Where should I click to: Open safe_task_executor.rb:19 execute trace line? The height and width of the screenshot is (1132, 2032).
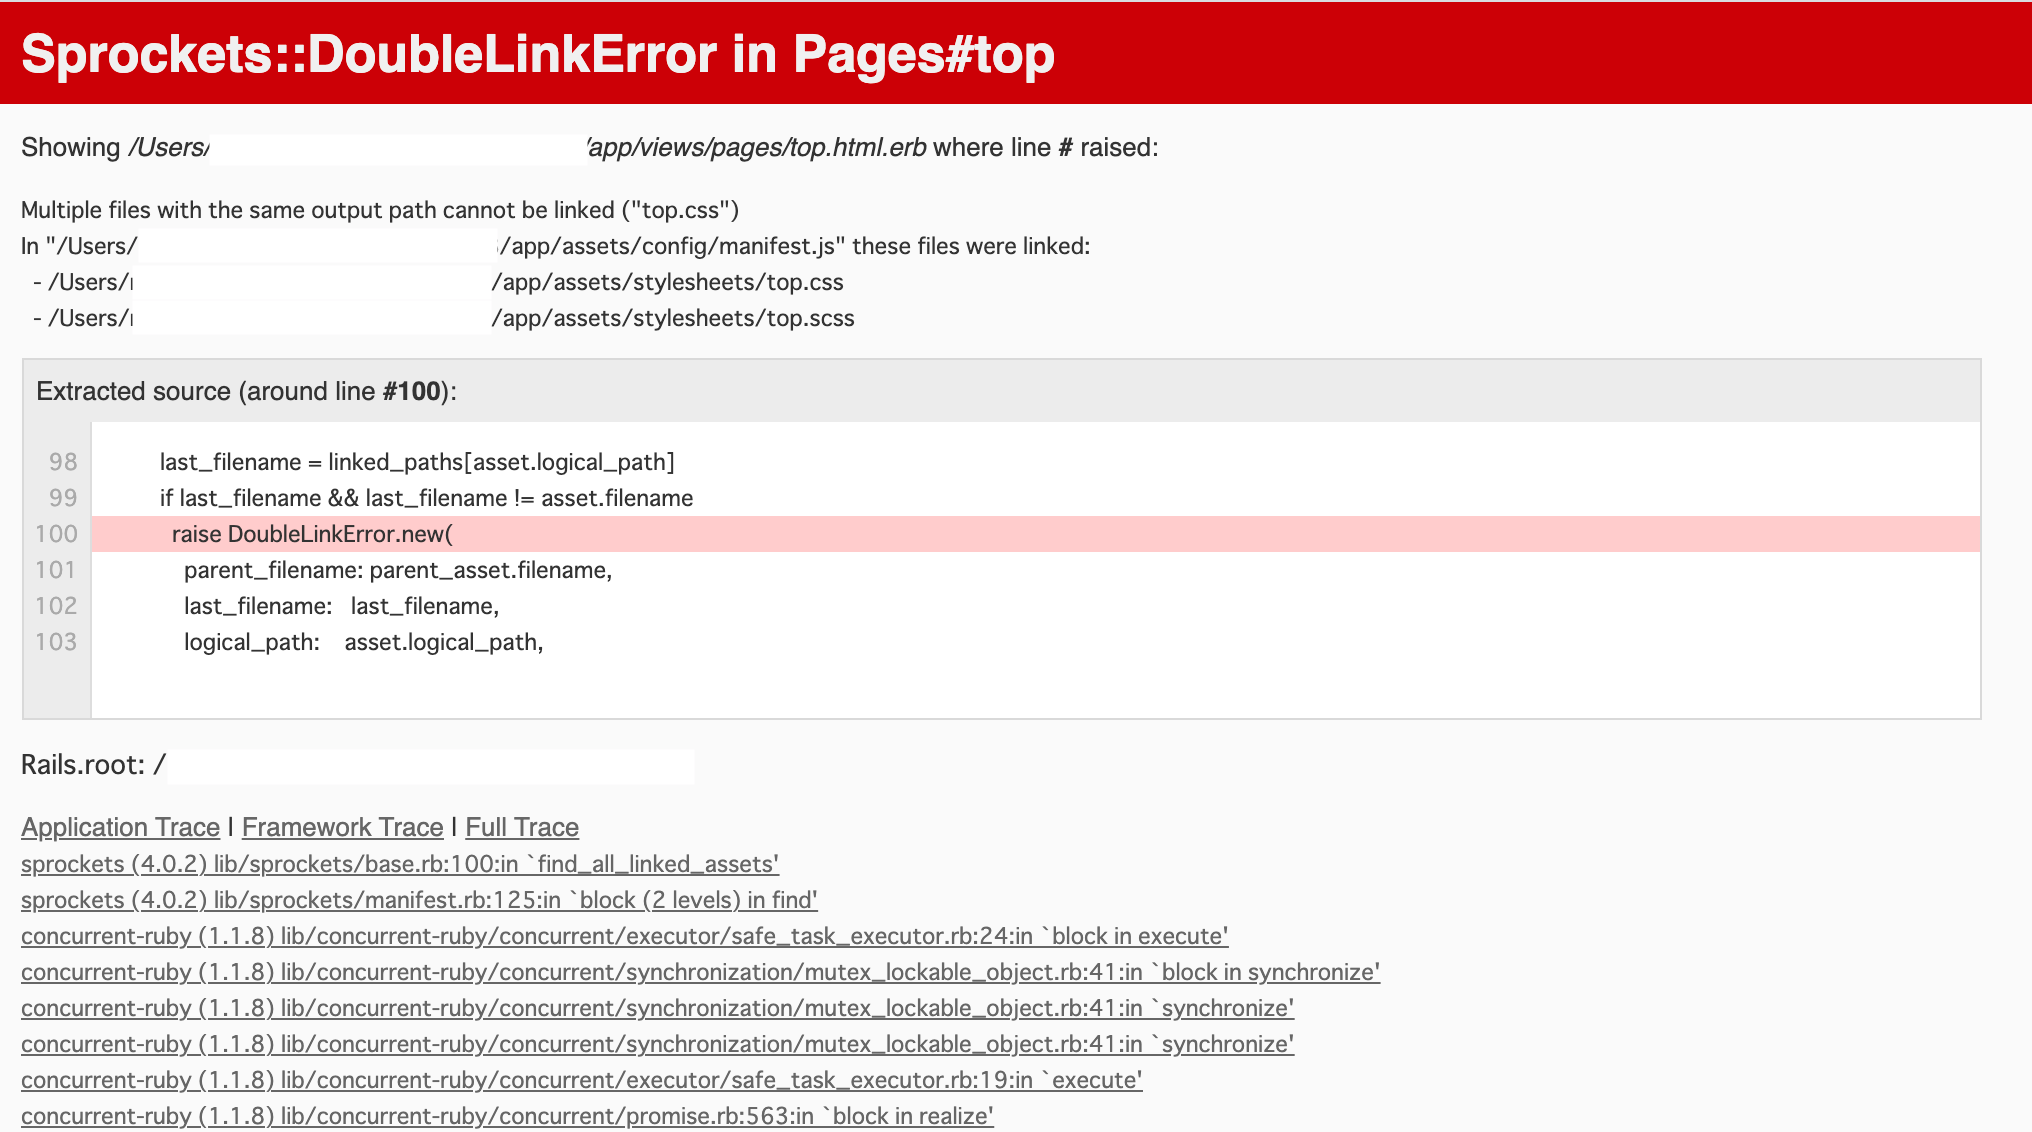pyautogui.click(x=581, y=1080)
